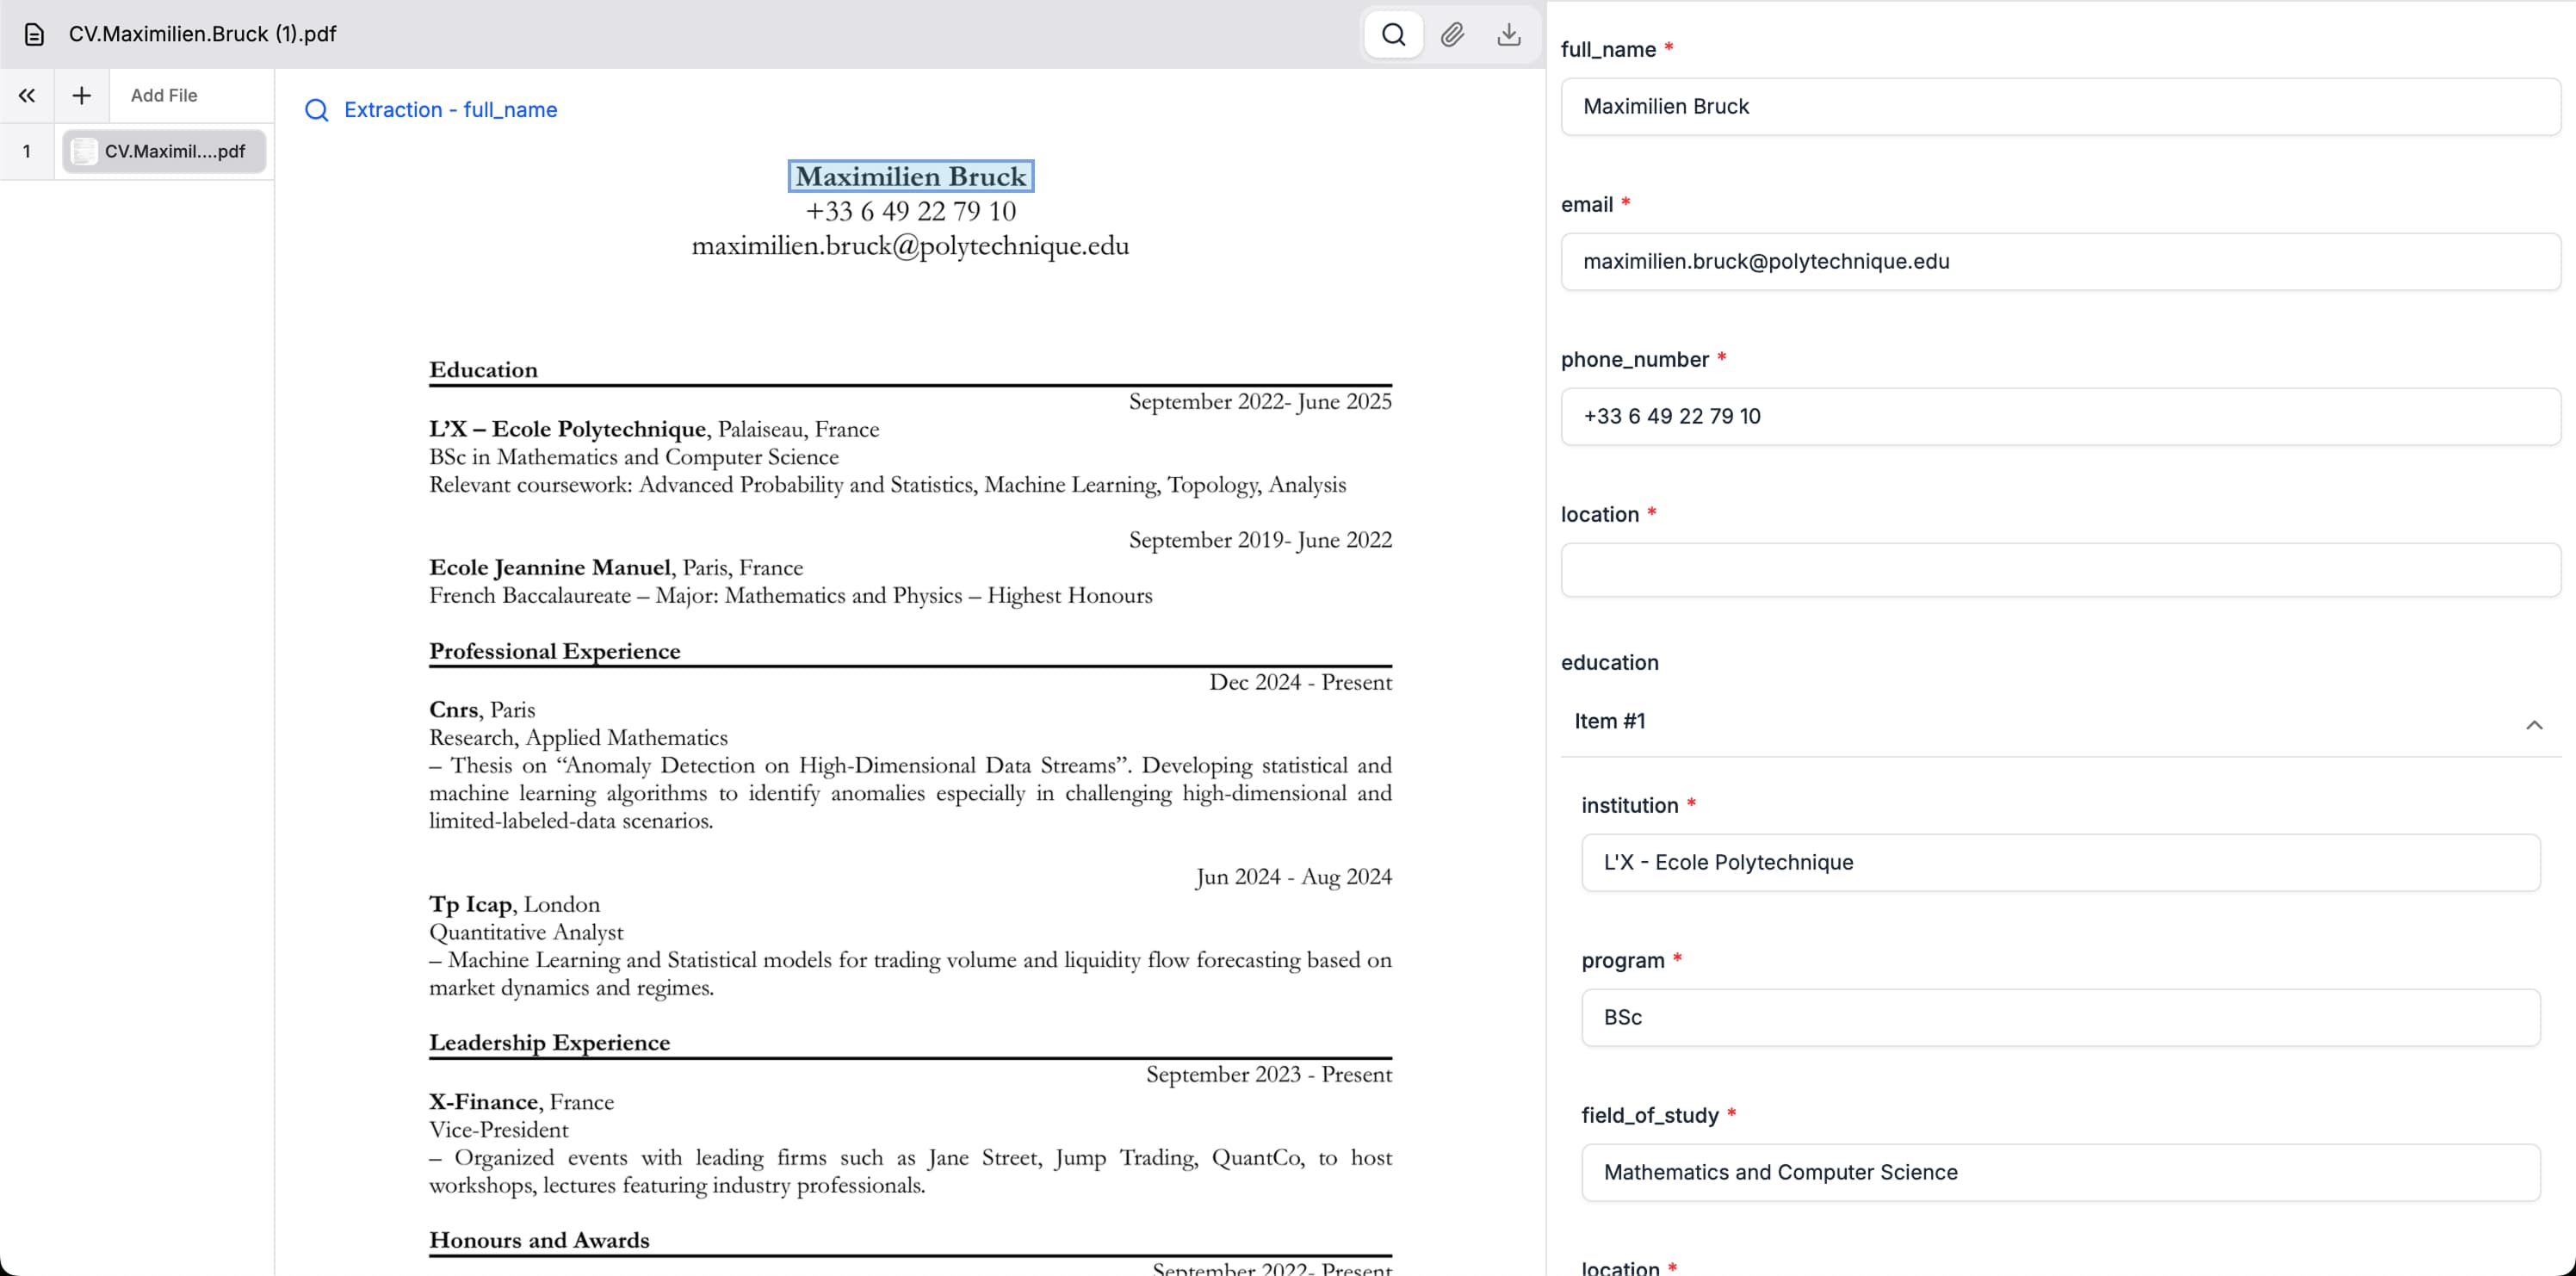
Task: Click the paperclip attachment icon
Action: point(1452,35)
